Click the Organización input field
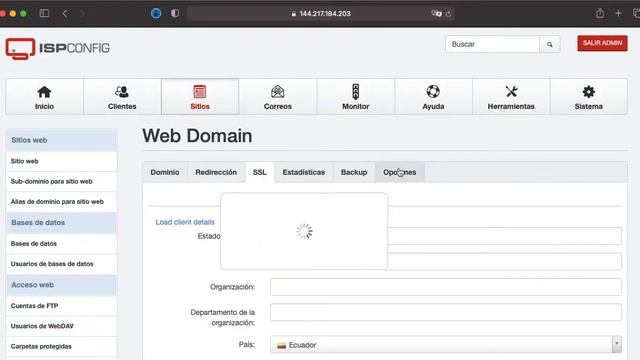Screen dimensions: 640x360 pos(446,287)
